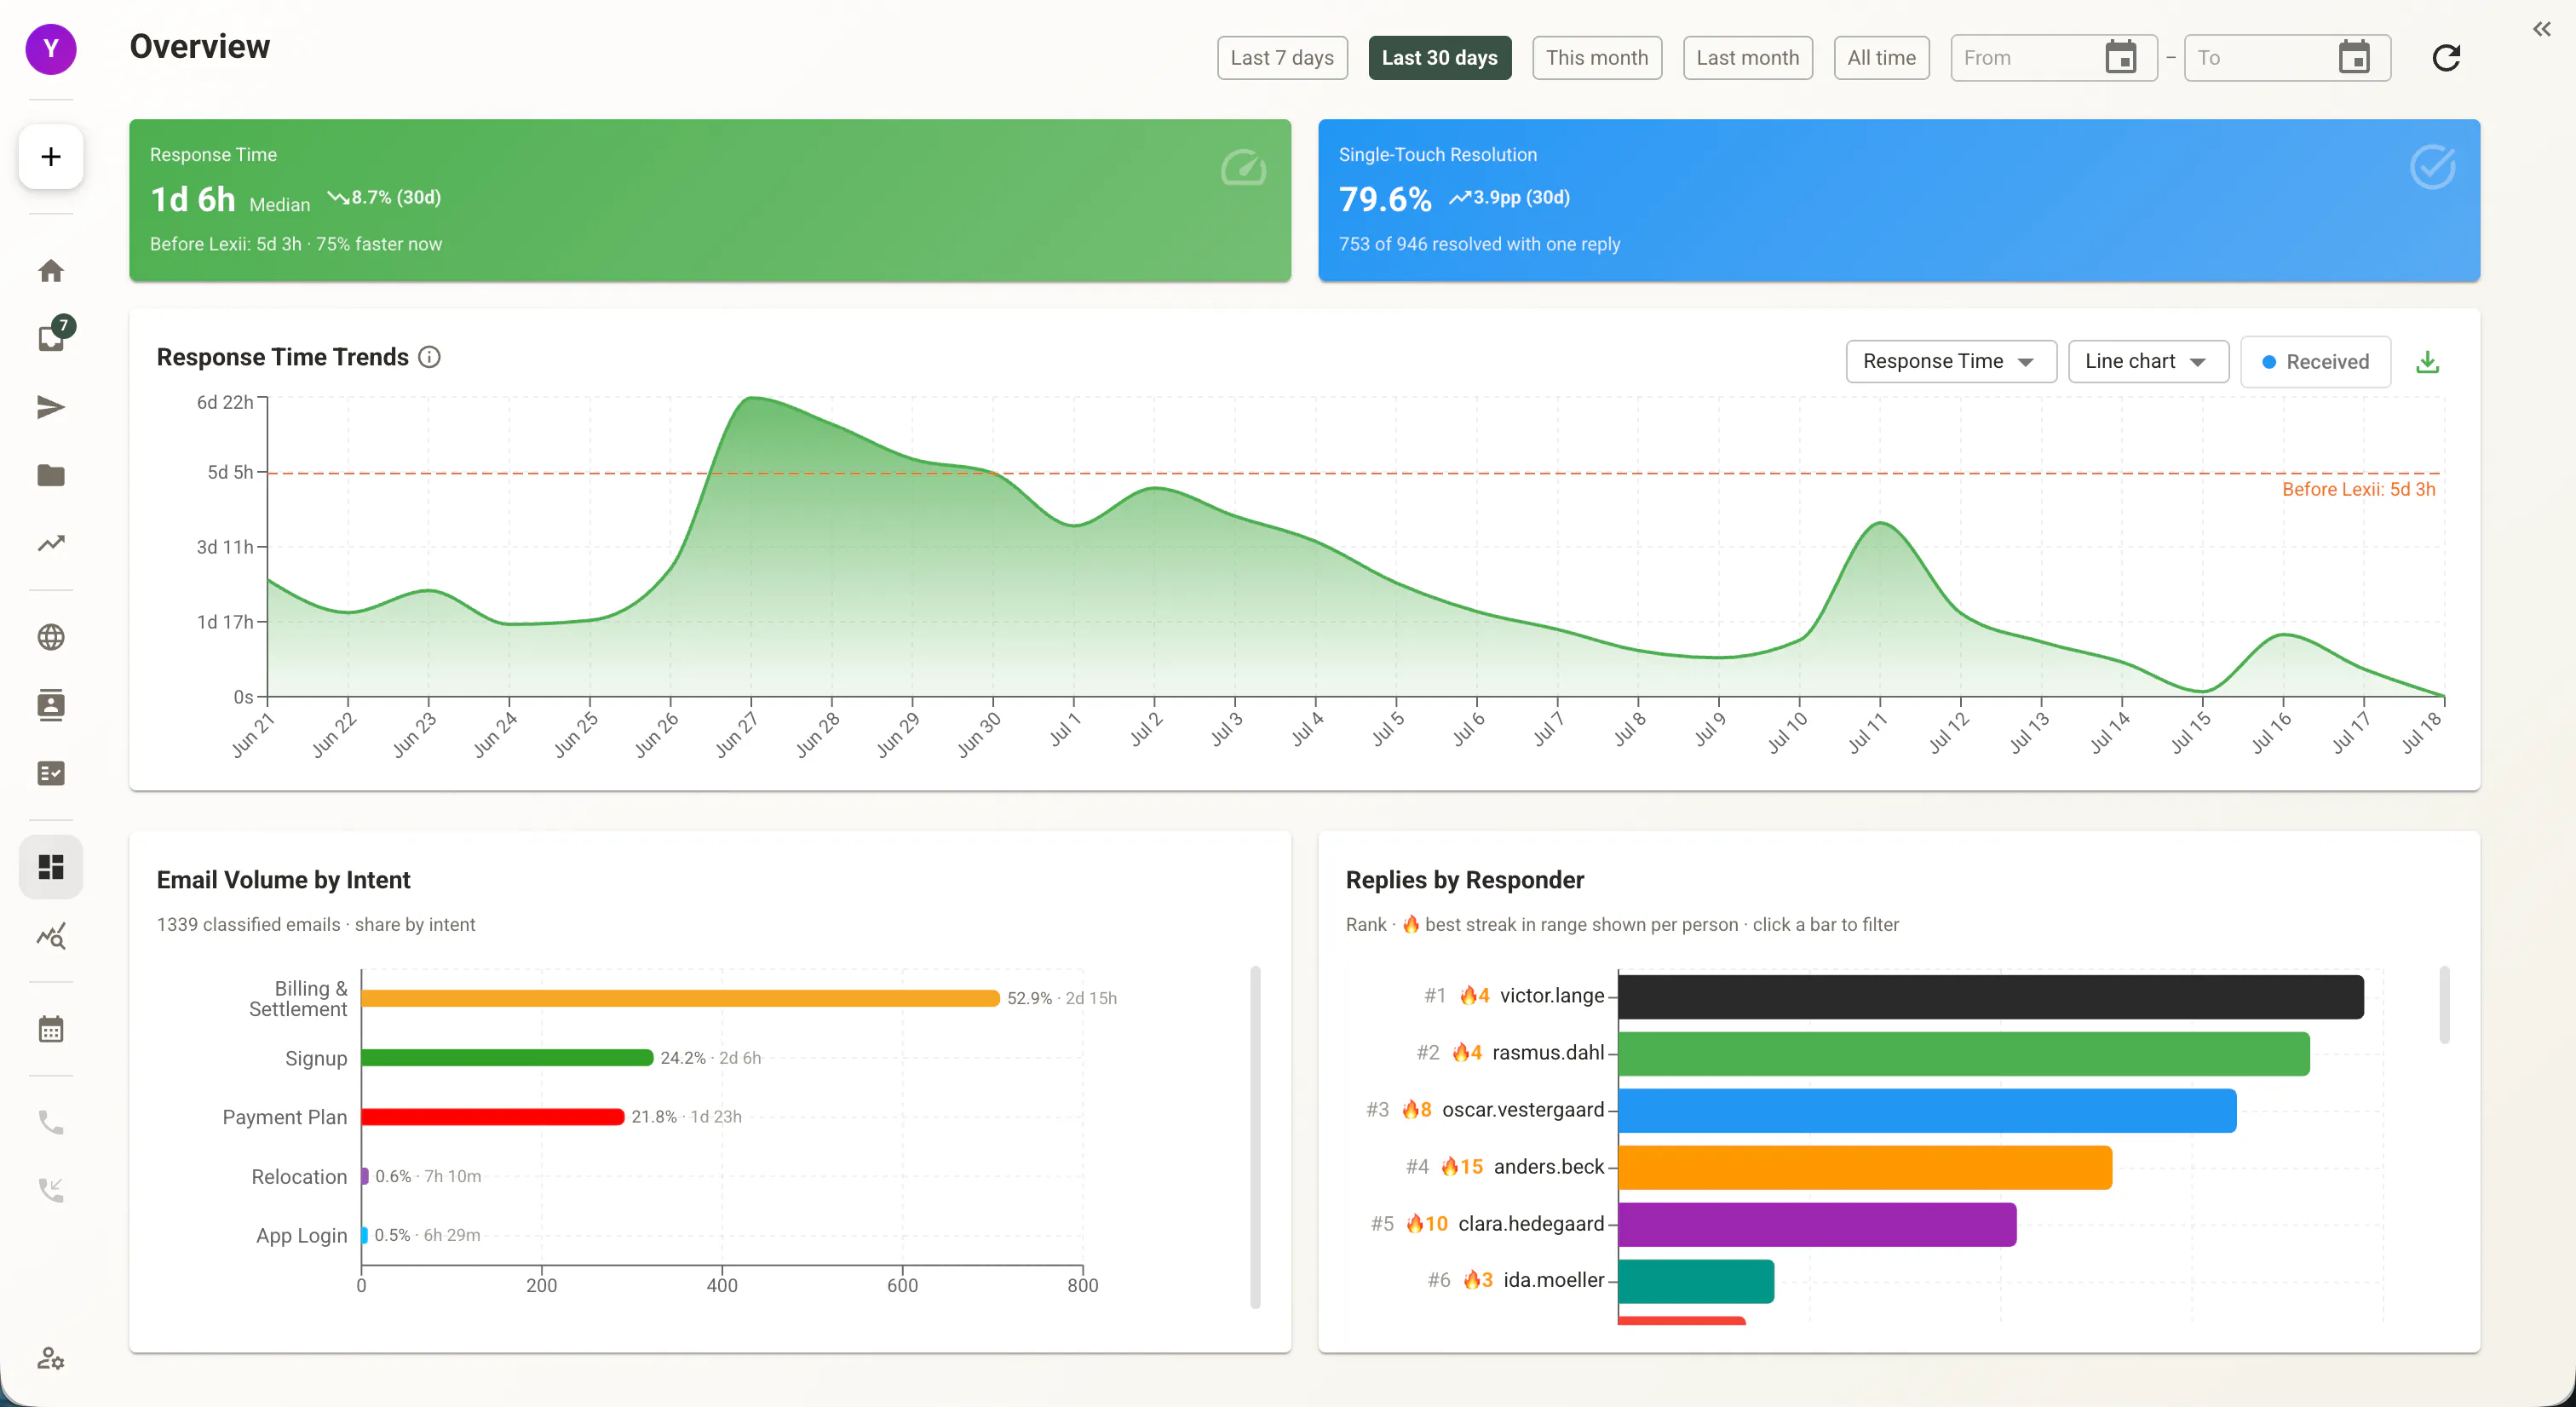Download the Response Time Trends chart
The height and width of the screenshot is (1407, 2576).
point(2427,362)
